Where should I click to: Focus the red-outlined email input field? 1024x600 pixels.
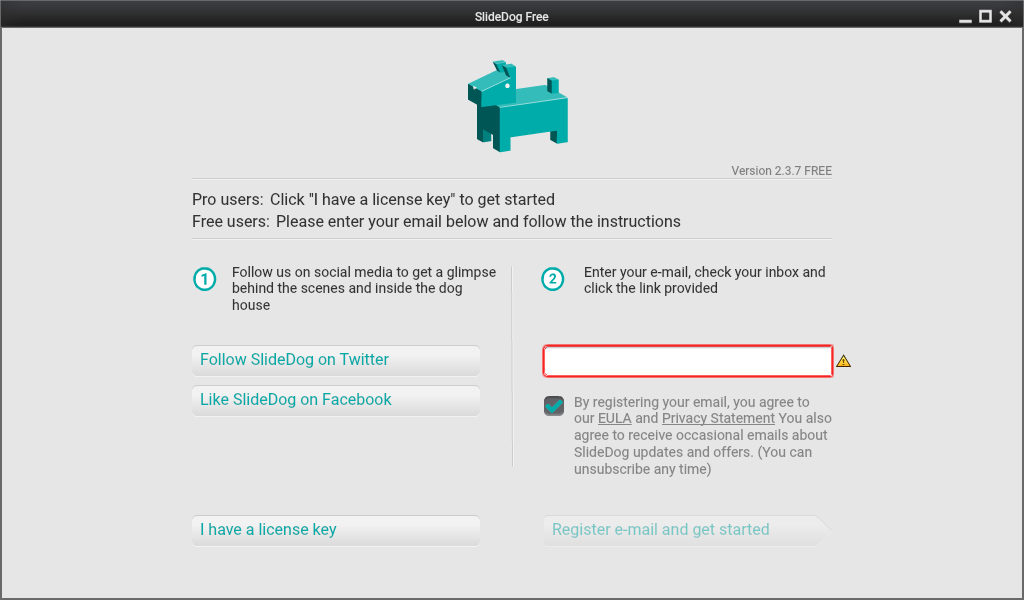tap(688, 361)
